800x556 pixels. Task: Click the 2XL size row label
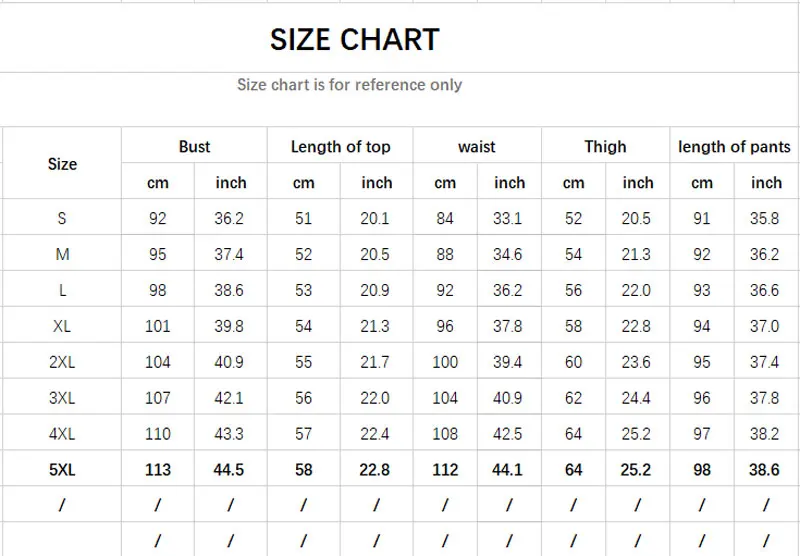(62, 362)
